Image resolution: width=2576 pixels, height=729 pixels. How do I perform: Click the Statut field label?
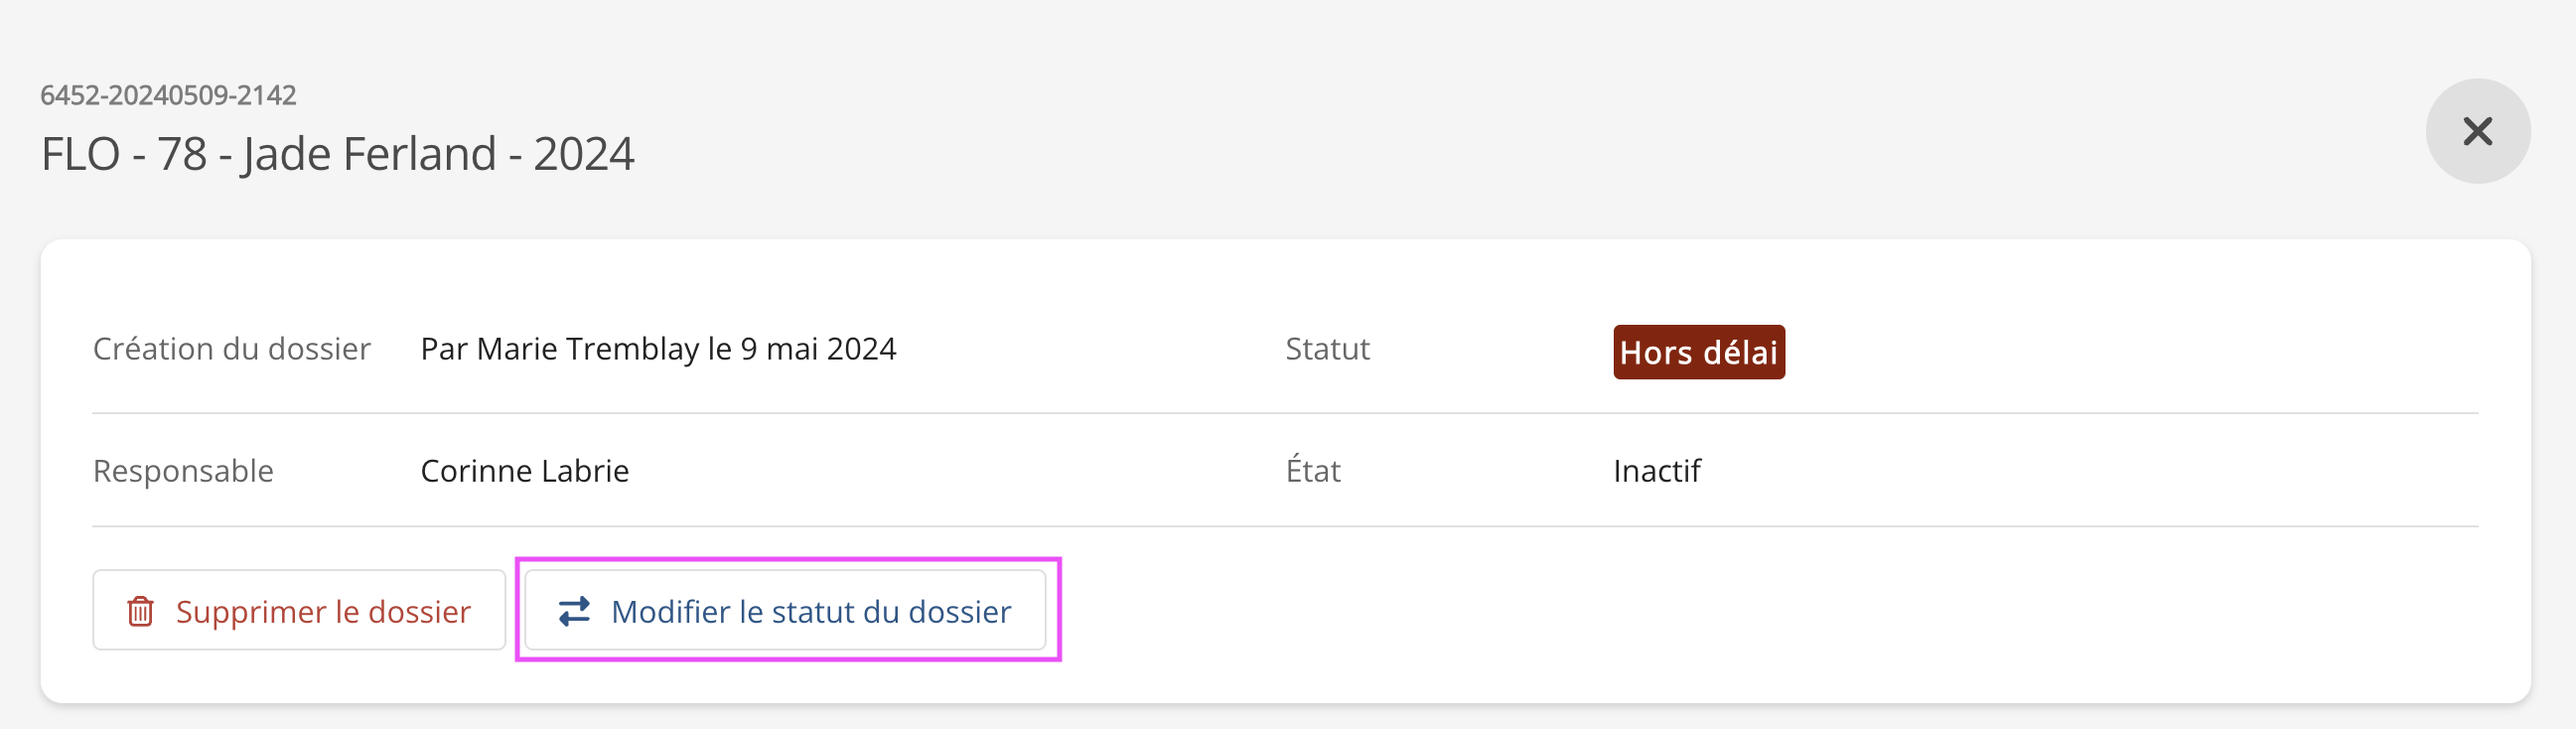tap(1327, 349)
